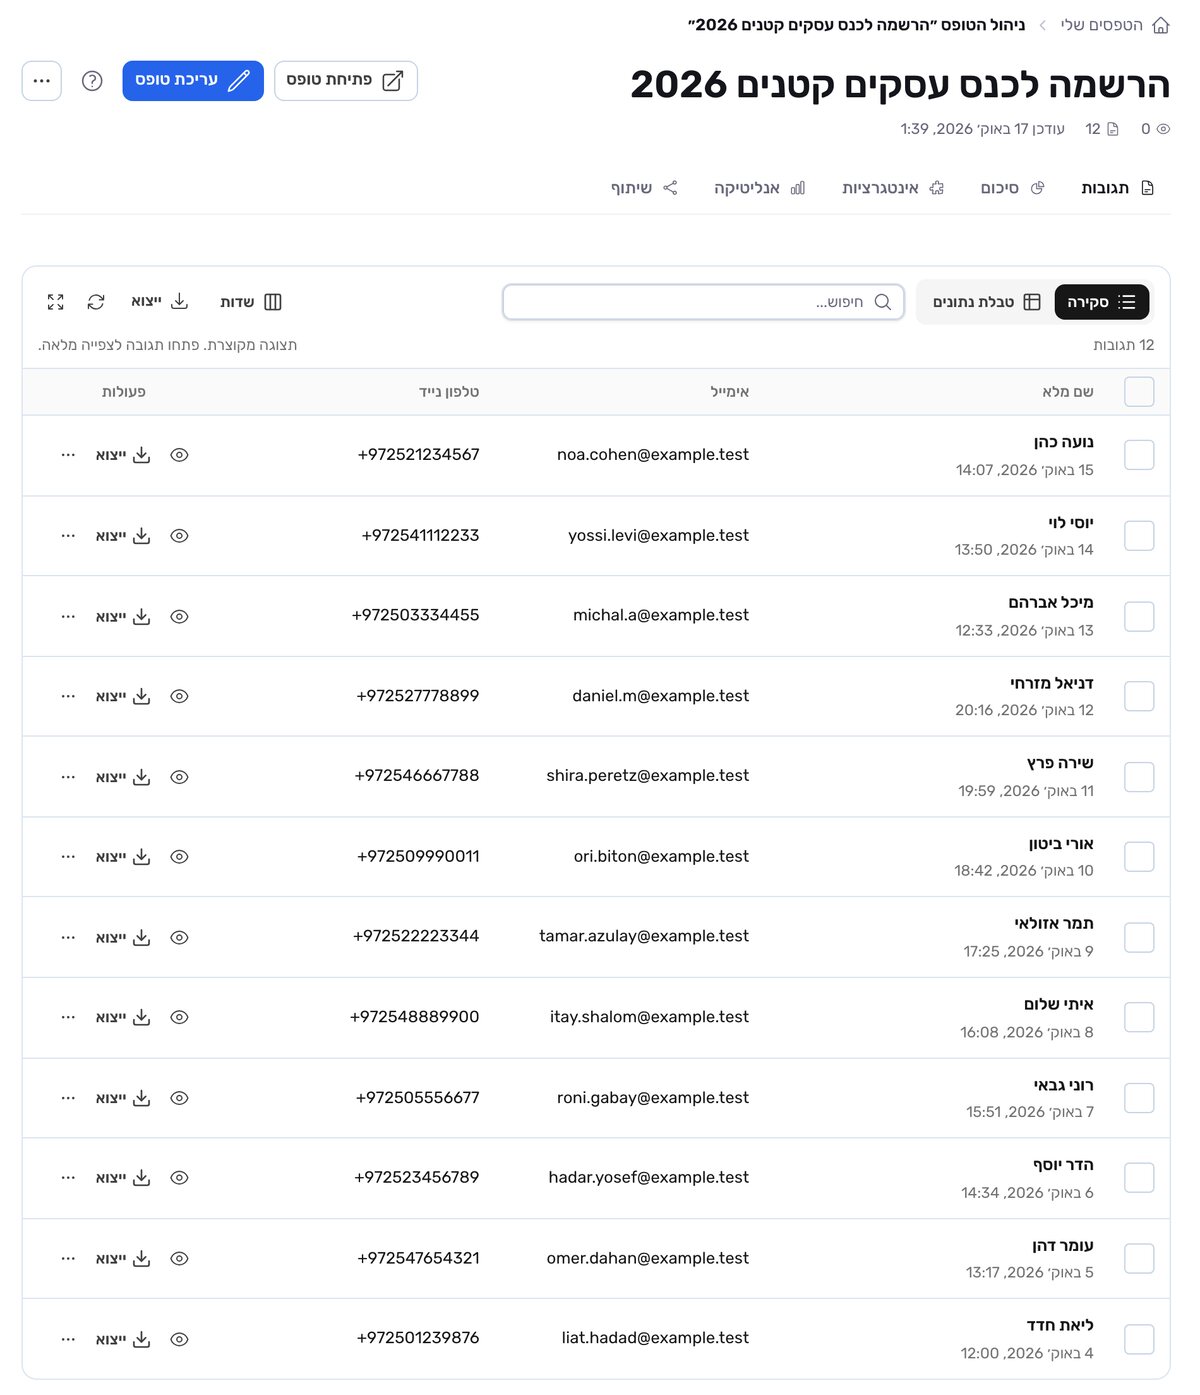Open row actions menu for נועה כהן

click(x=68, y=455)
